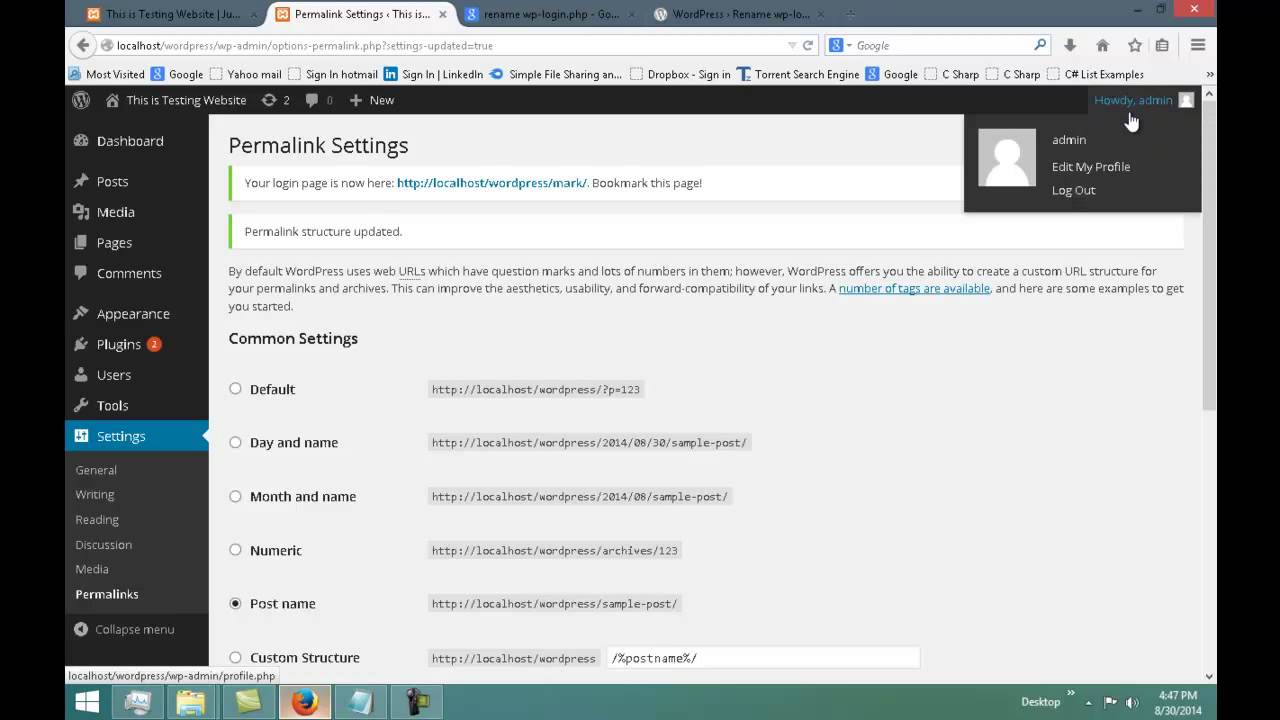Bookmark this page with the star icon

point(1134,45)
